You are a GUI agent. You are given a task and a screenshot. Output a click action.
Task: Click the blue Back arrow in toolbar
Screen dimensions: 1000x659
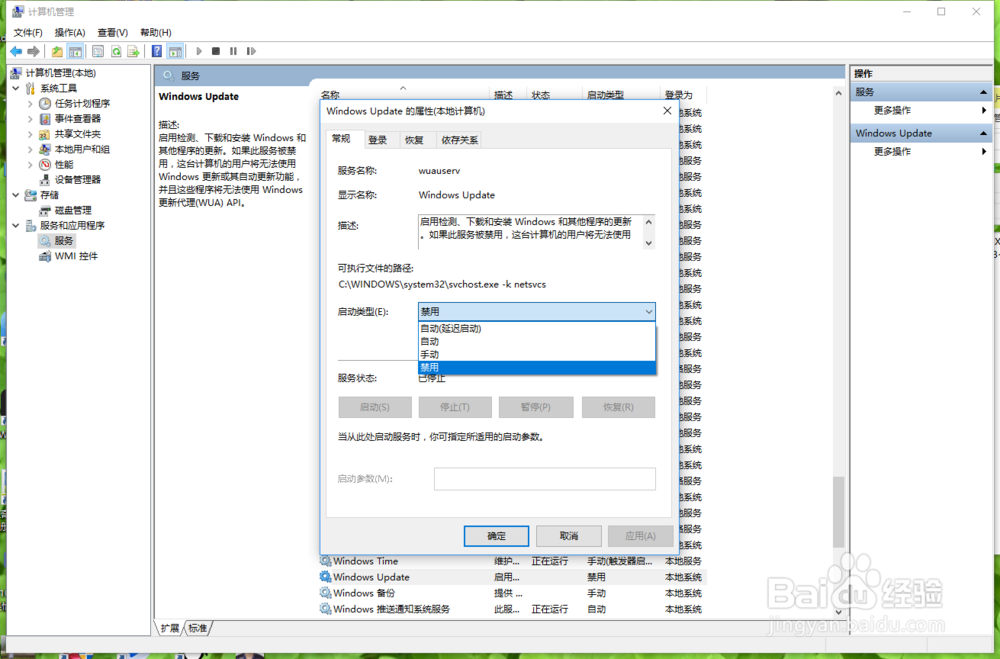point(16,51)
